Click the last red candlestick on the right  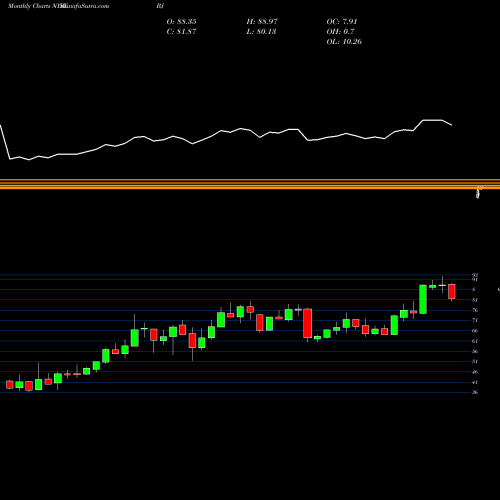(452, 291)
